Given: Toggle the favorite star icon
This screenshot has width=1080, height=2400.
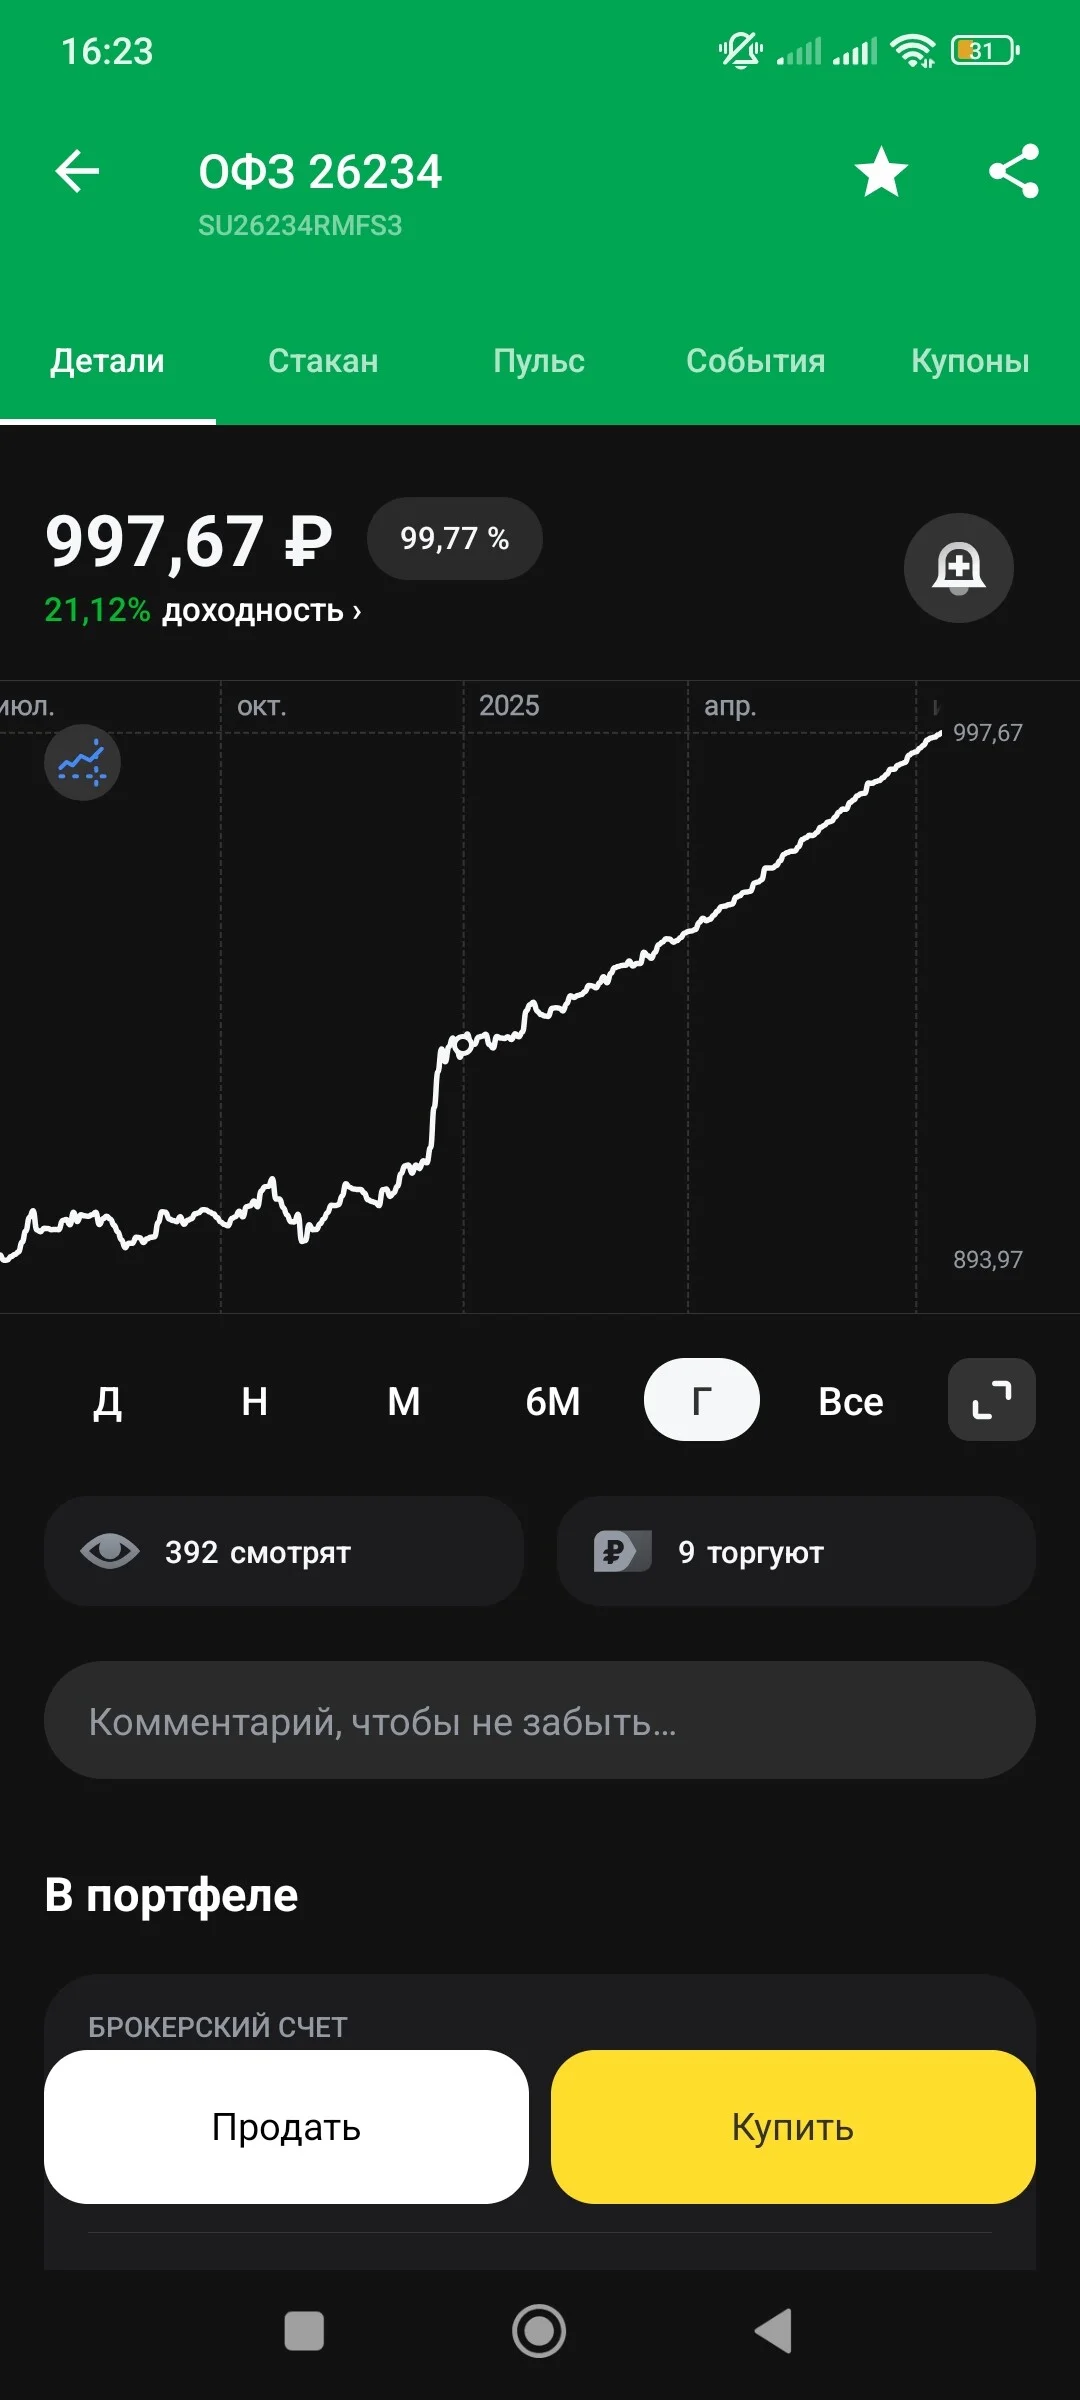Looking at the screenshot, I should 881,171.
